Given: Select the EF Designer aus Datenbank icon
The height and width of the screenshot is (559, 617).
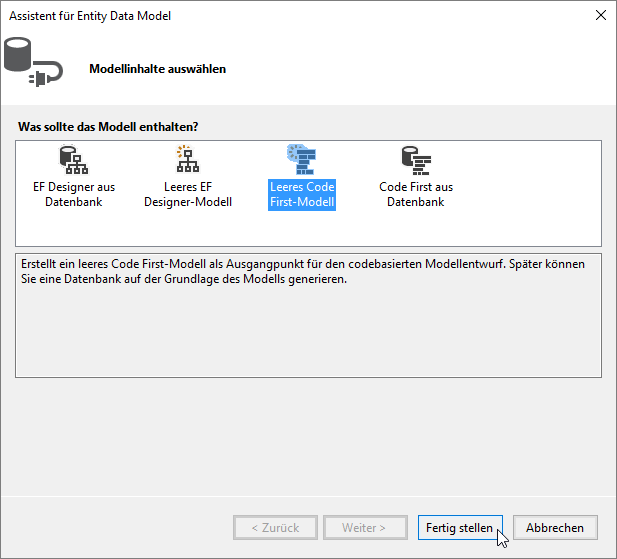Looking at the screenshot, I should pos(73,160).
